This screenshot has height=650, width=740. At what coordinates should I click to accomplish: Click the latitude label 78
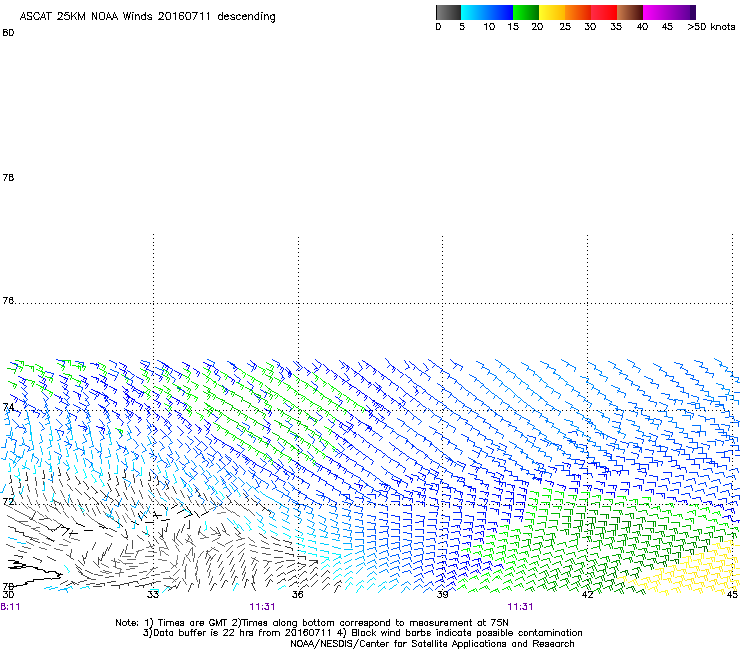pos(8,177)
